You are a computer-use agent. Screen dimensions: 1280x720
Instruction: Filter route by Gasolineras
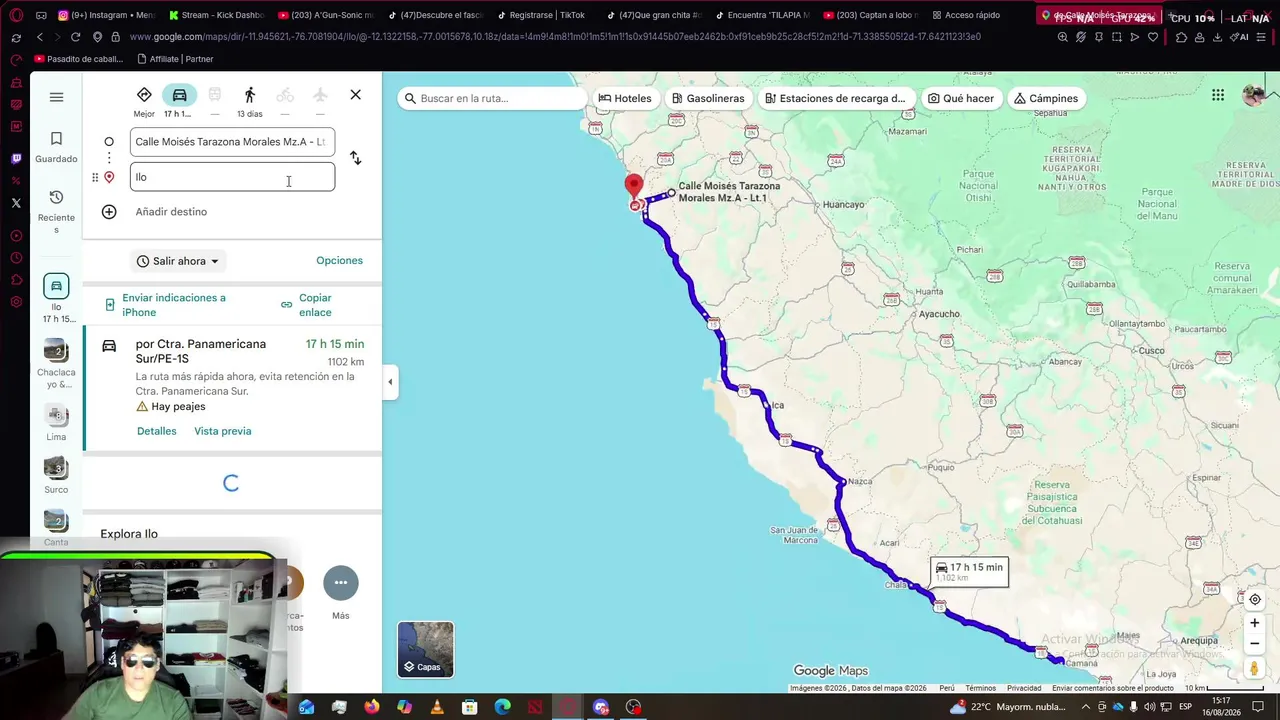(708, 98)
